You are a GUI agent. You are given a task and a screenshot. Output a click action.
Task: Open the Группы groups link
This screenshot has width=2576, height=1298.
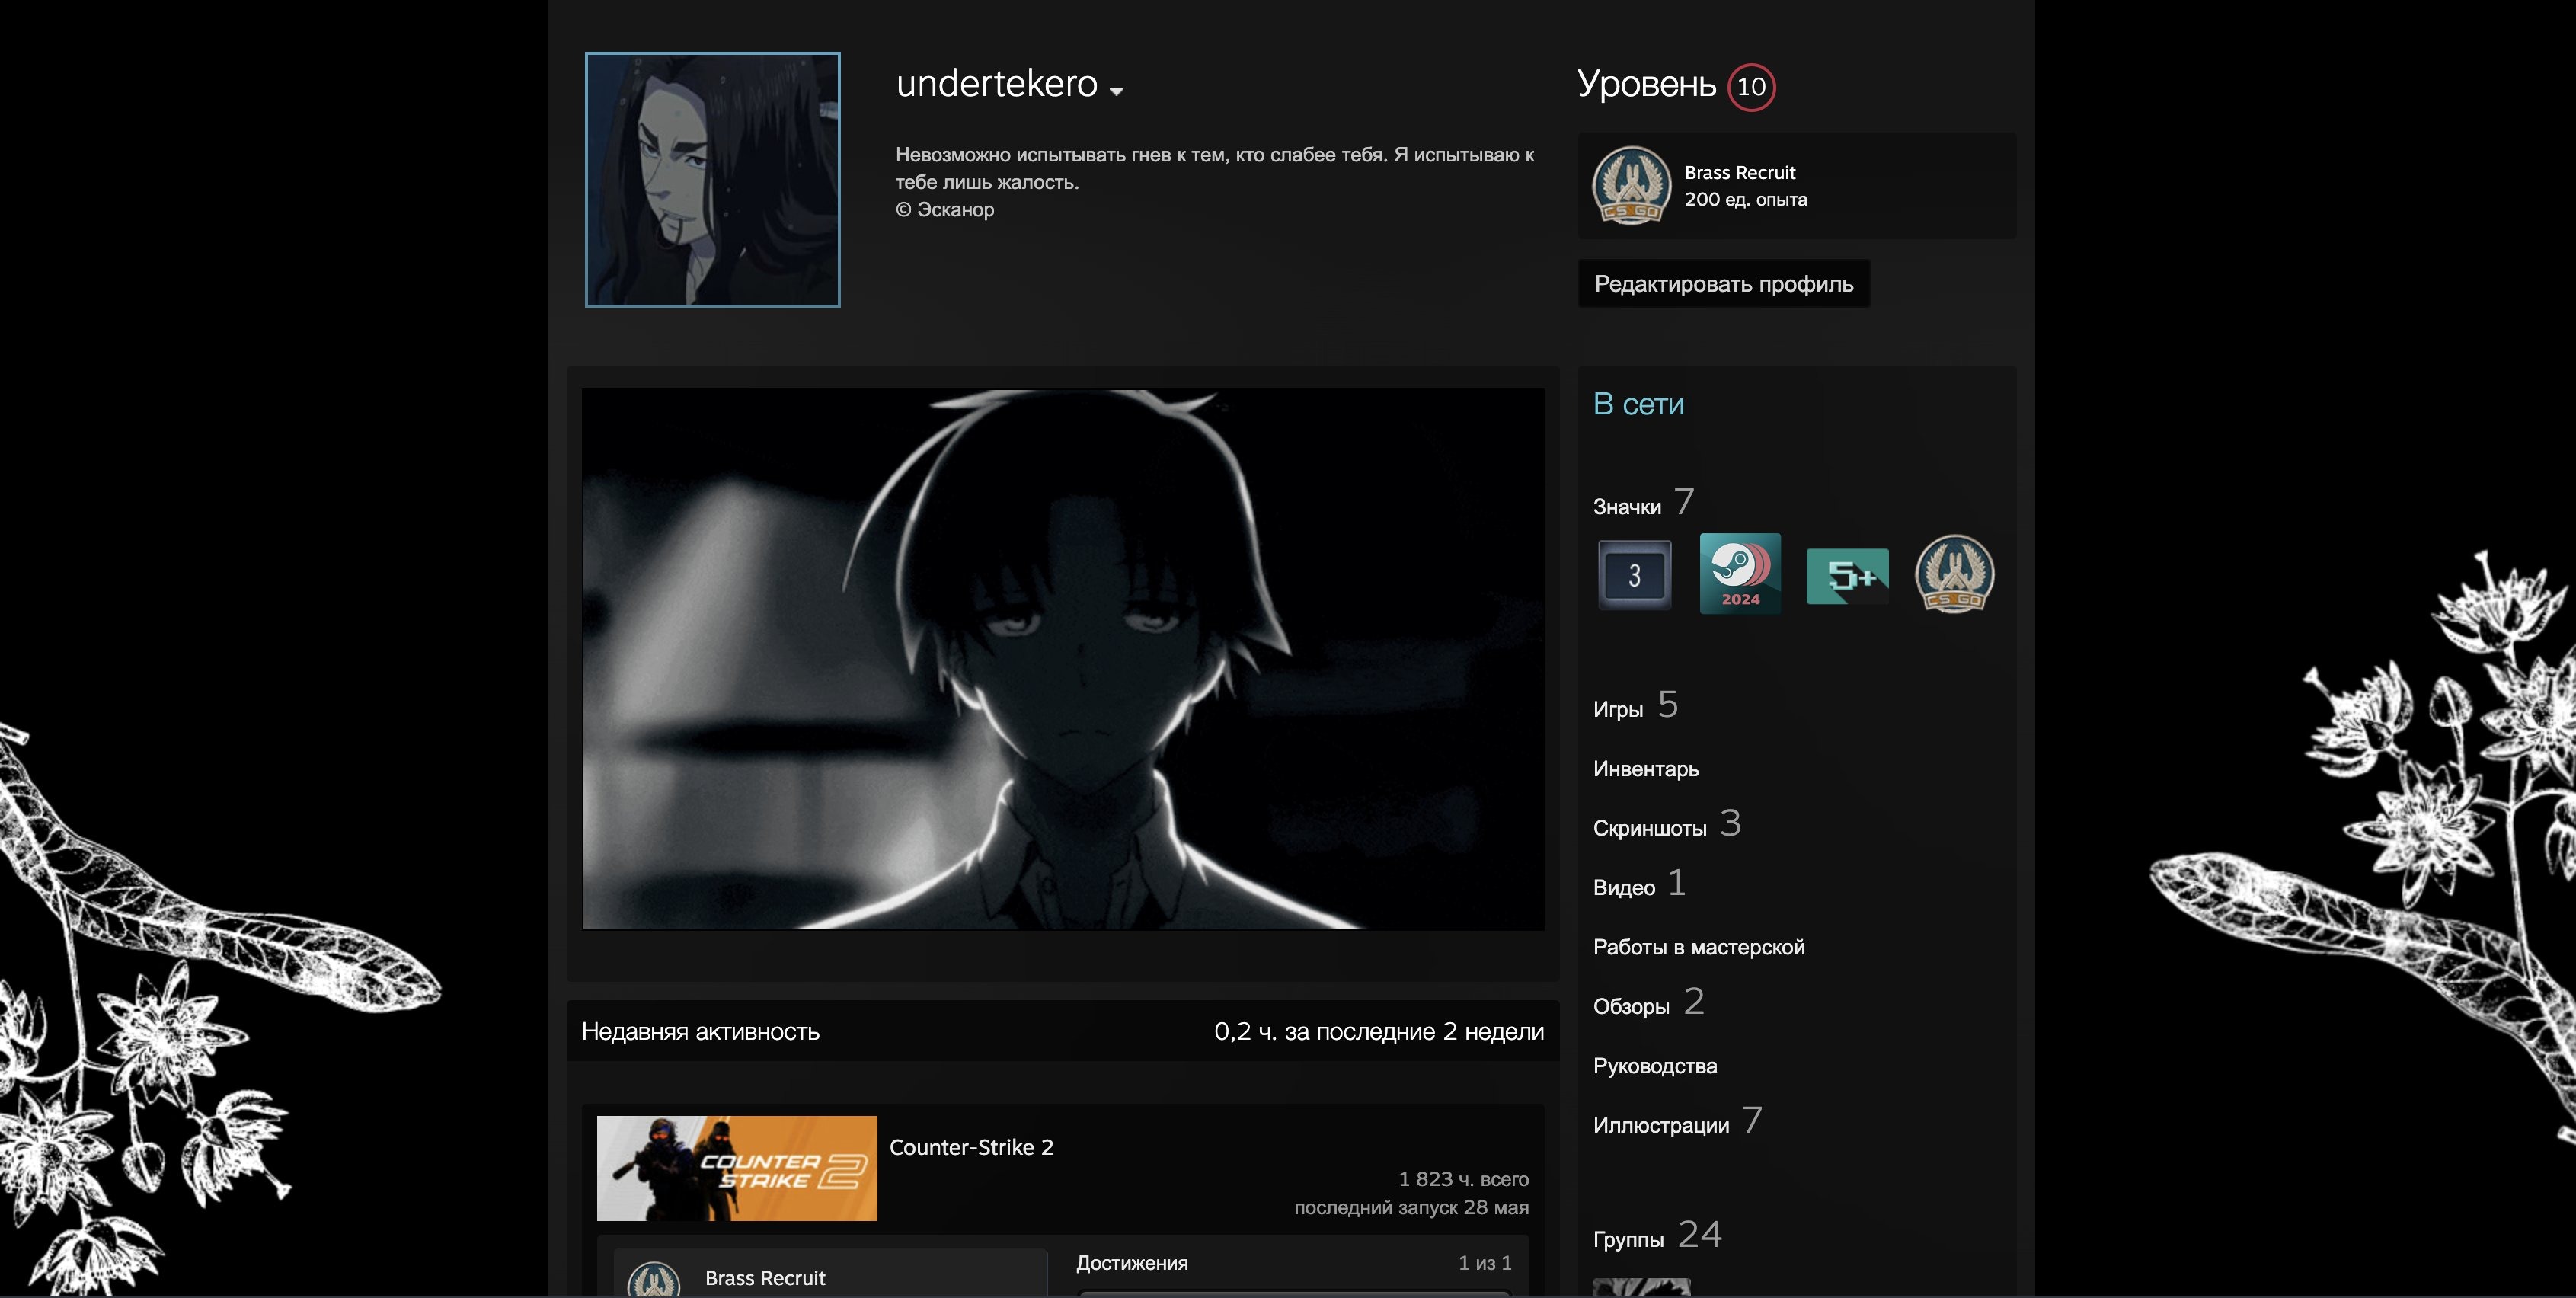(x=1657, y=1236)
